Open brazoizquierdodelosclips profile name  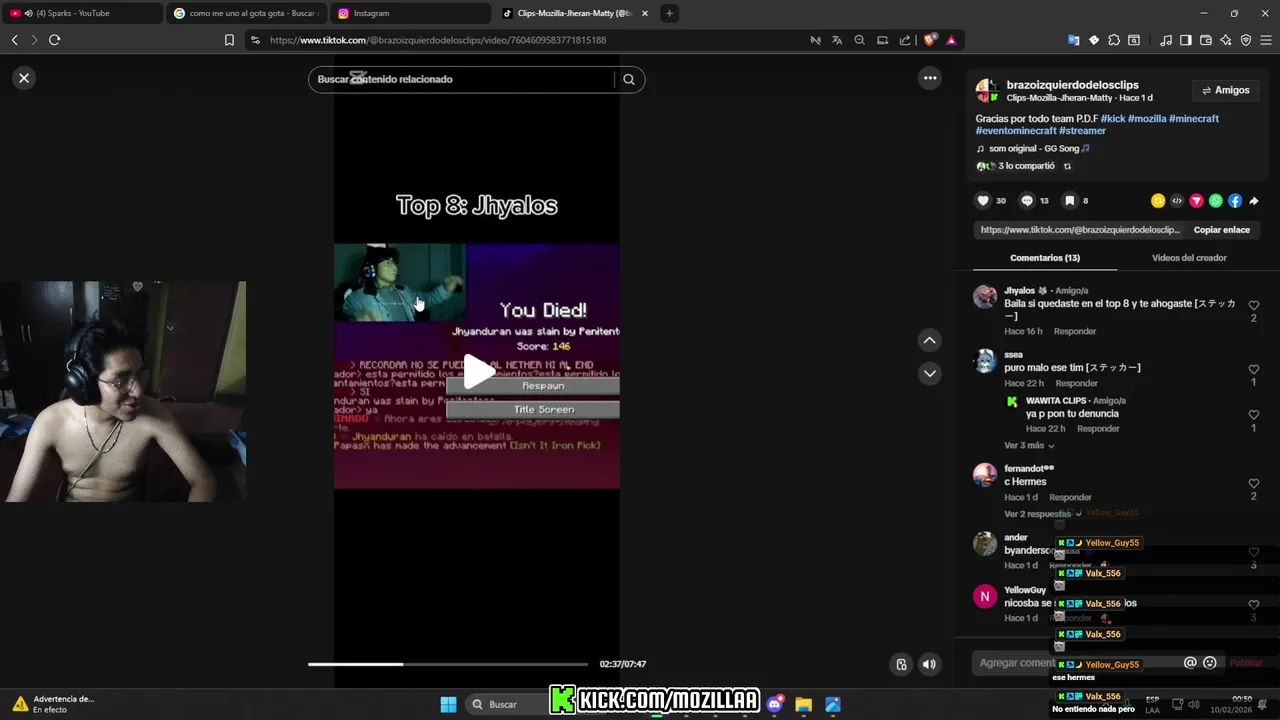coord(1072,85)
